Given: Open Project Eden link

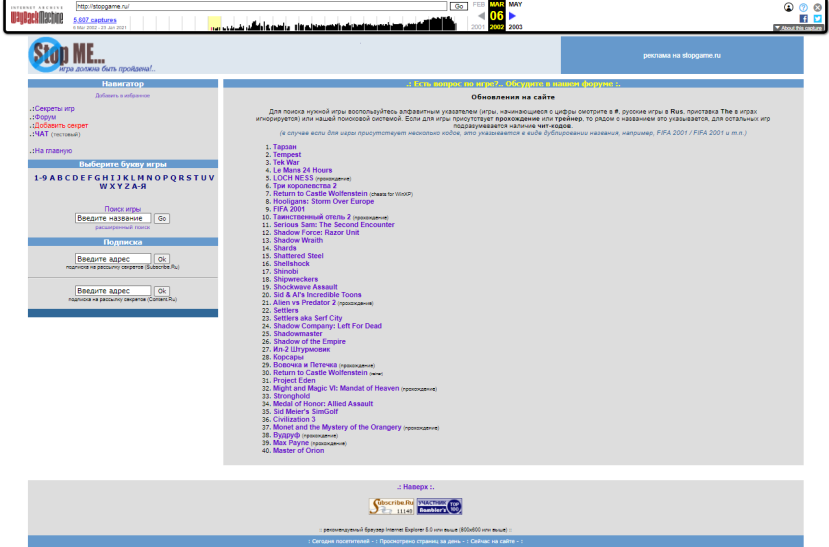Looking at the screenshot, I should (294, 381).
